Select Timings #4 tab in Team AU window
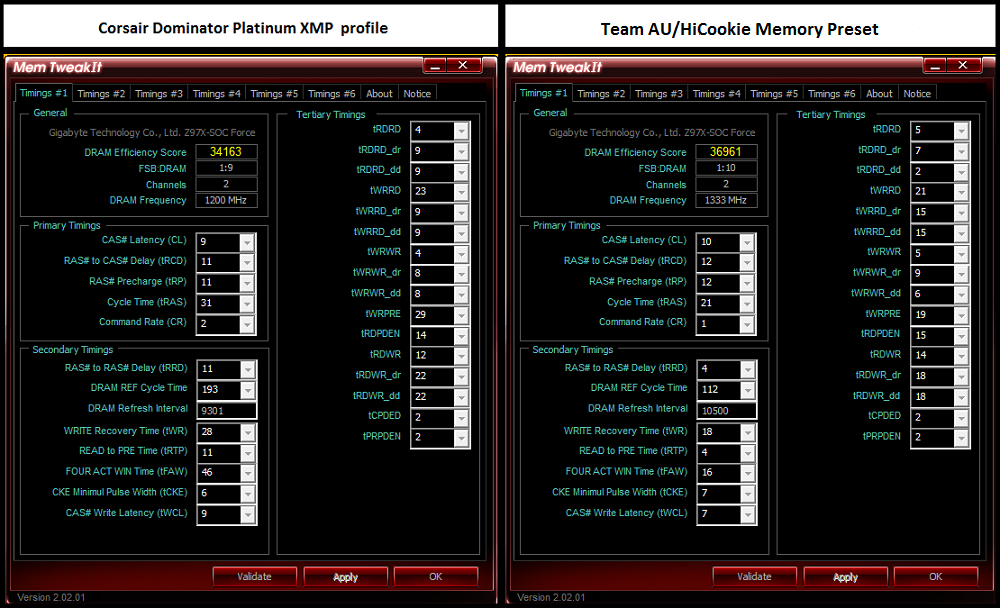The height and width of the screenshot is (608, 1000). pyautogui.click(x=717, y=94)
